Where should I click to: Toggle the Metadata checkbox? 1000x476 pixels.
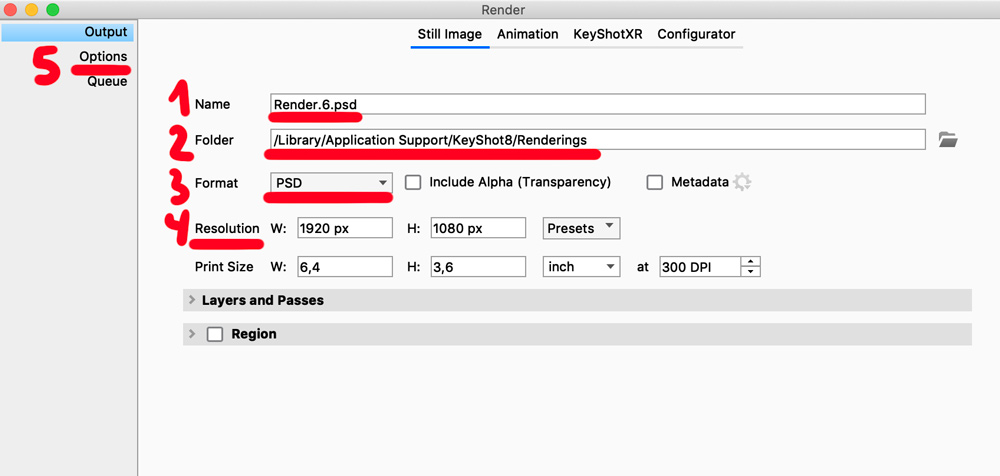(x=654, y=182)
